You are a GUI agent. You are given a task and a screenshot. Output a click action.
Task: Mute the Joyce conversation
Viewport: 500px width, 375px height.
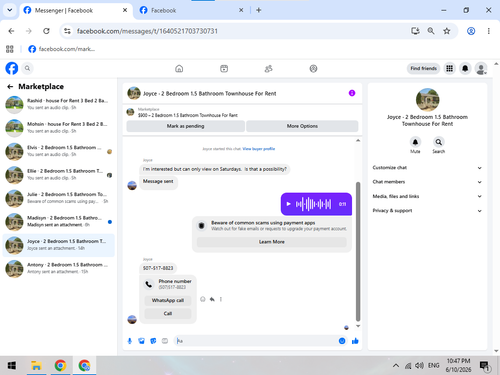coord(415,142)
